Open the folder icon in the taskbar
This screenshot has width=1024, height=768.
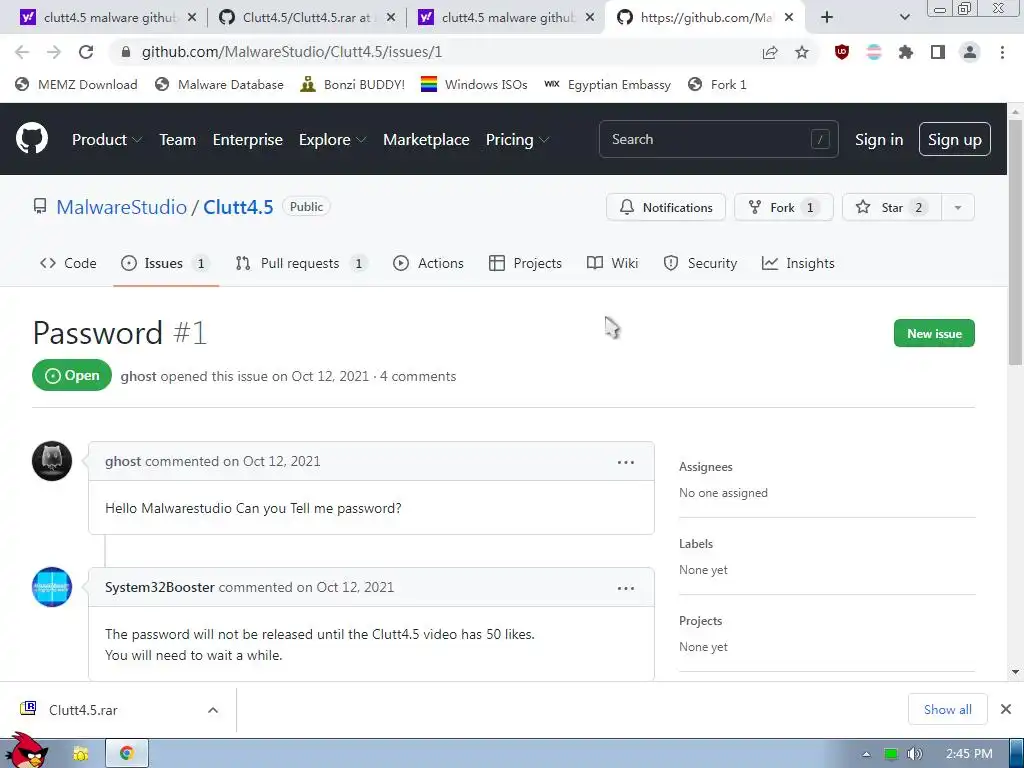point(80,754)
